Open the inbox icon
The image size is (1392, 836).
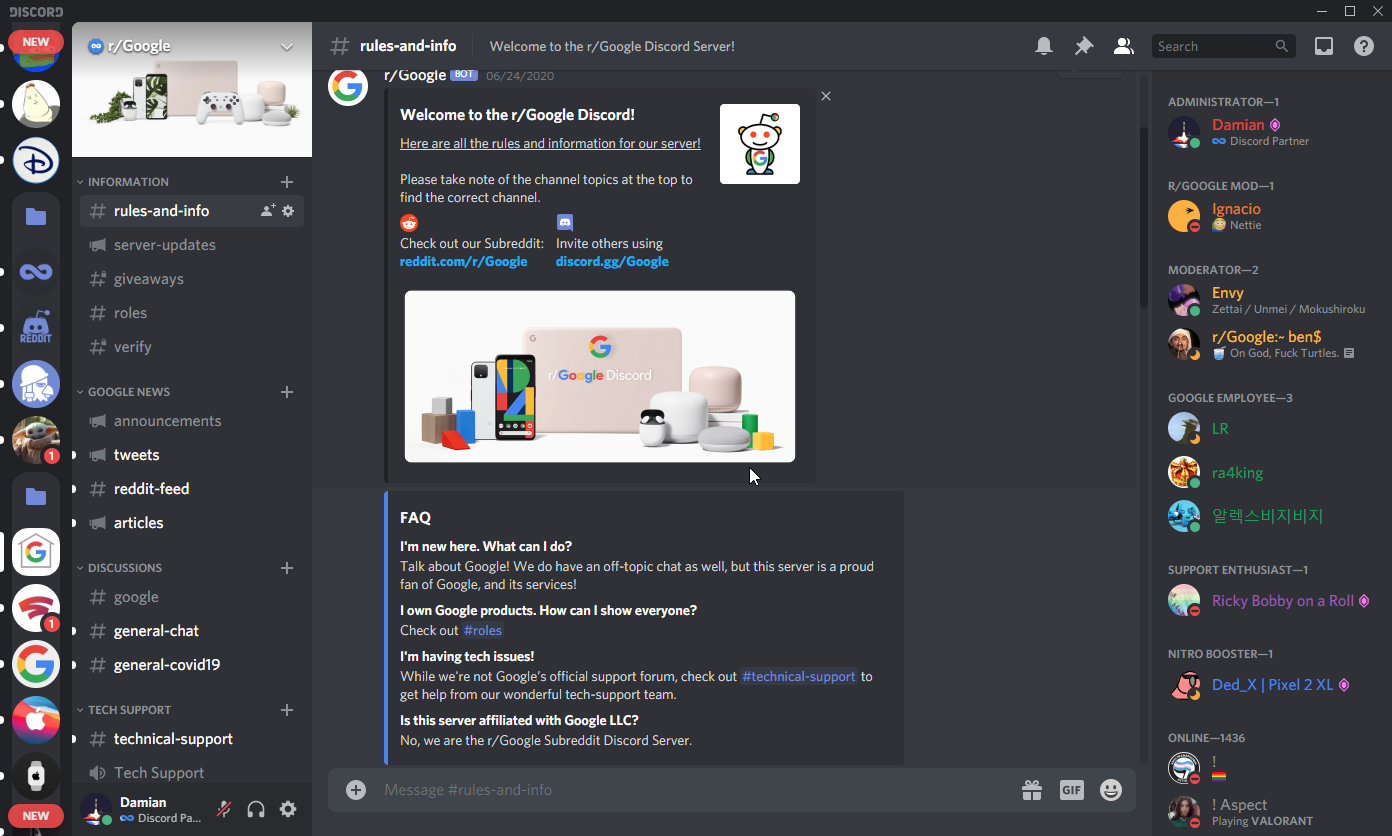pos(1324,46)
